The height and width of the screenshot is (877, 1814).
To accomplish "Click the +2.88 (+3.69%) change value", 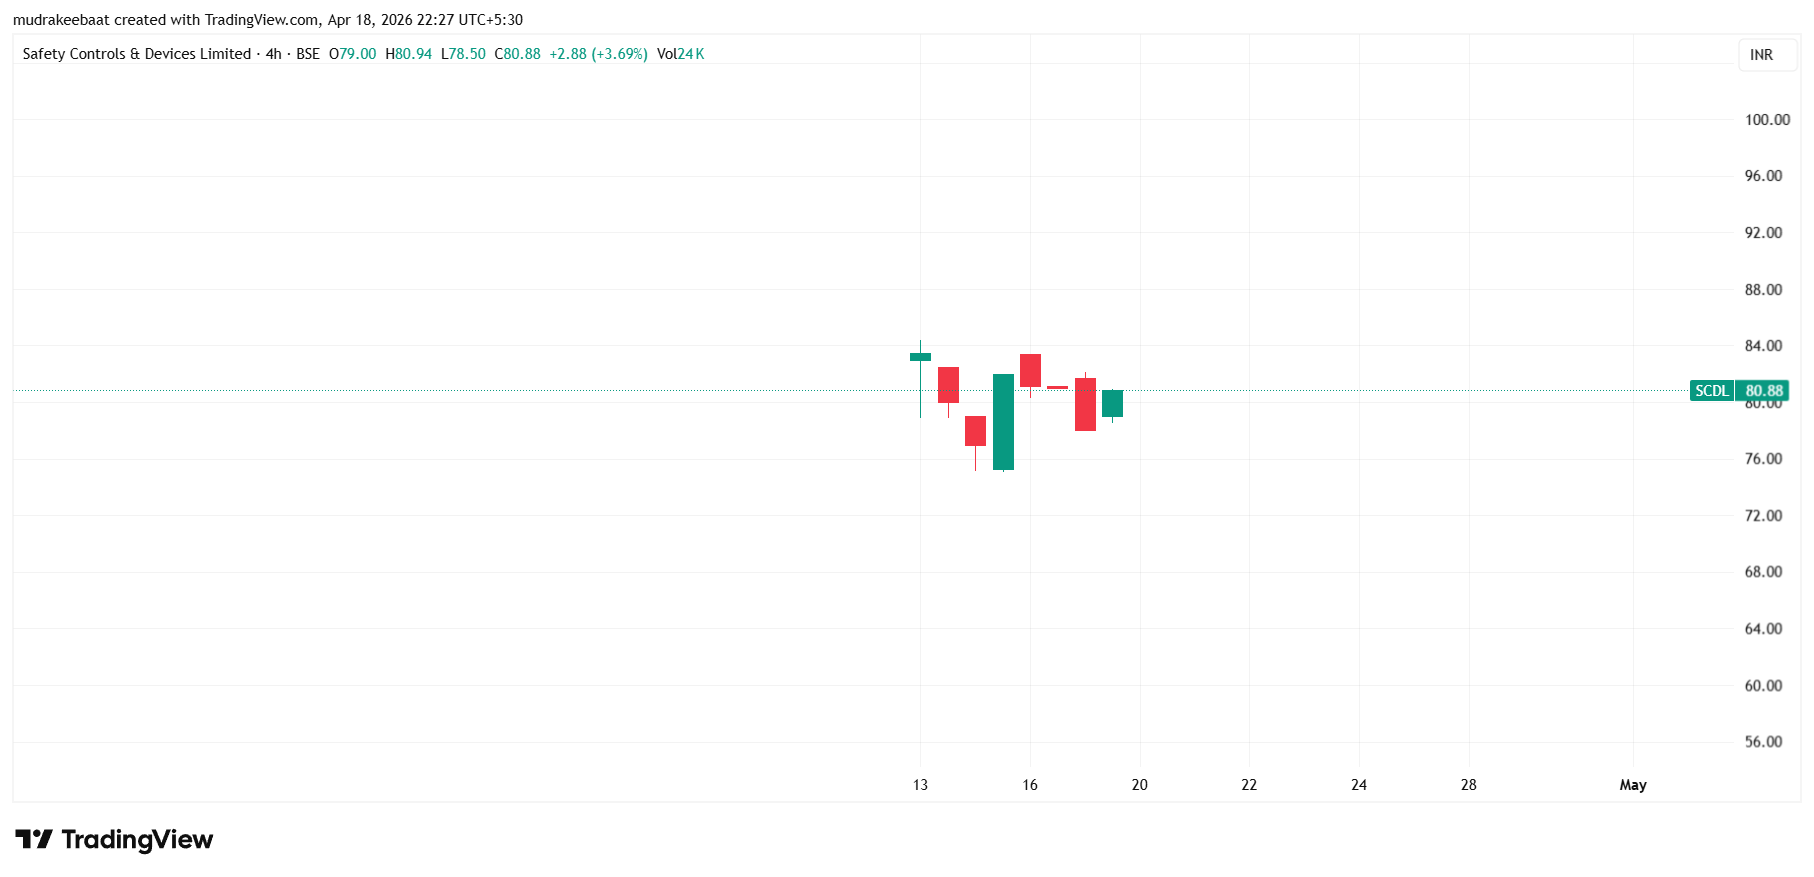I will coord(598,54).
